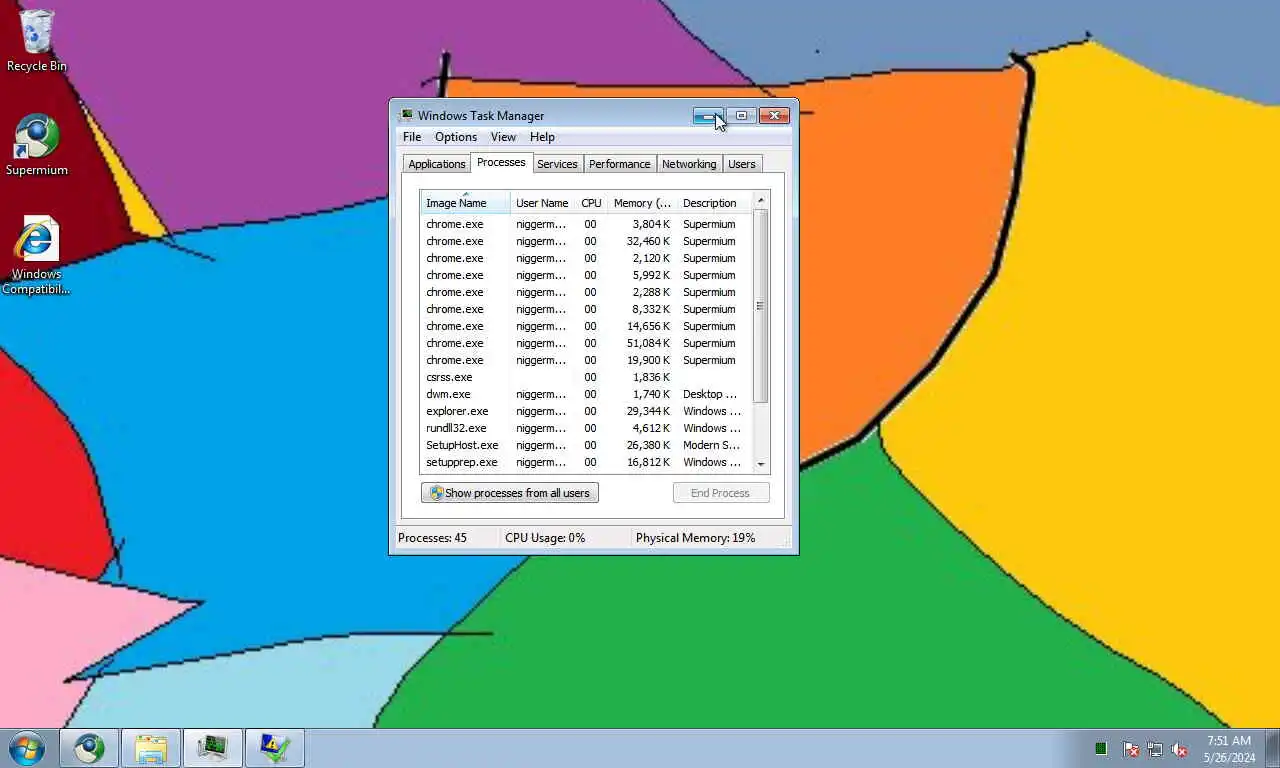This screenshot has width=1280, height=768.
Task: Select chrome.exe row using 2,120 K
Action: [586, 258]
